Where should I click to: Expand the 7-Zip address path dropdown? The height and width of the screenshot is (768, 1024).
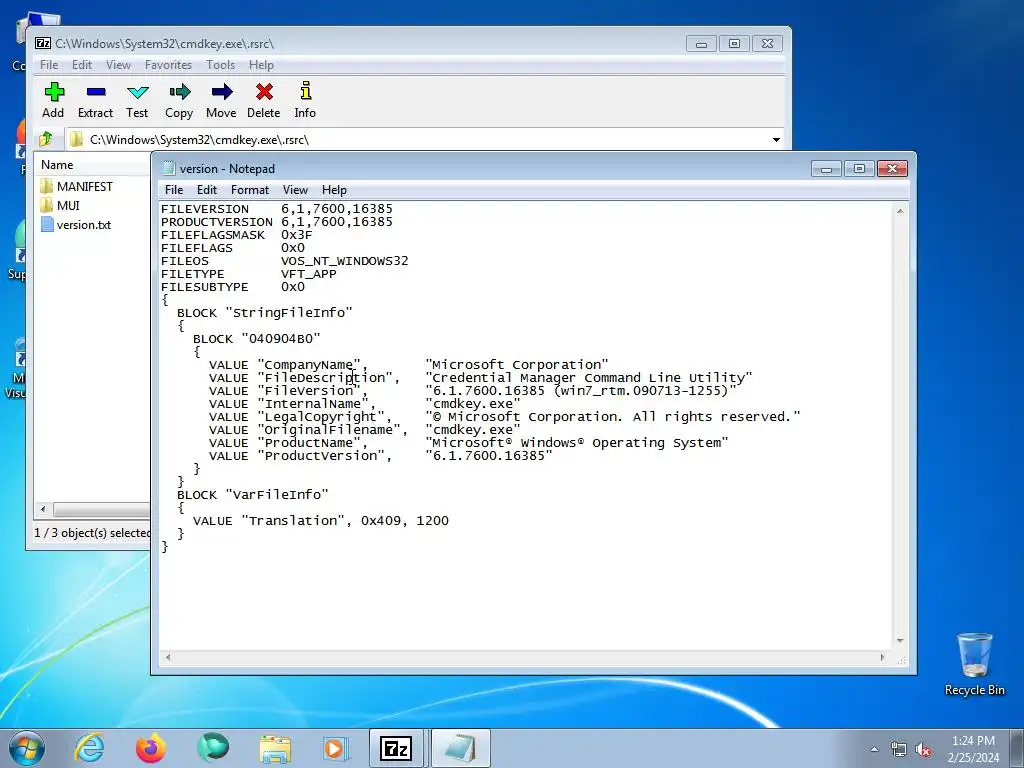point(776,140)
